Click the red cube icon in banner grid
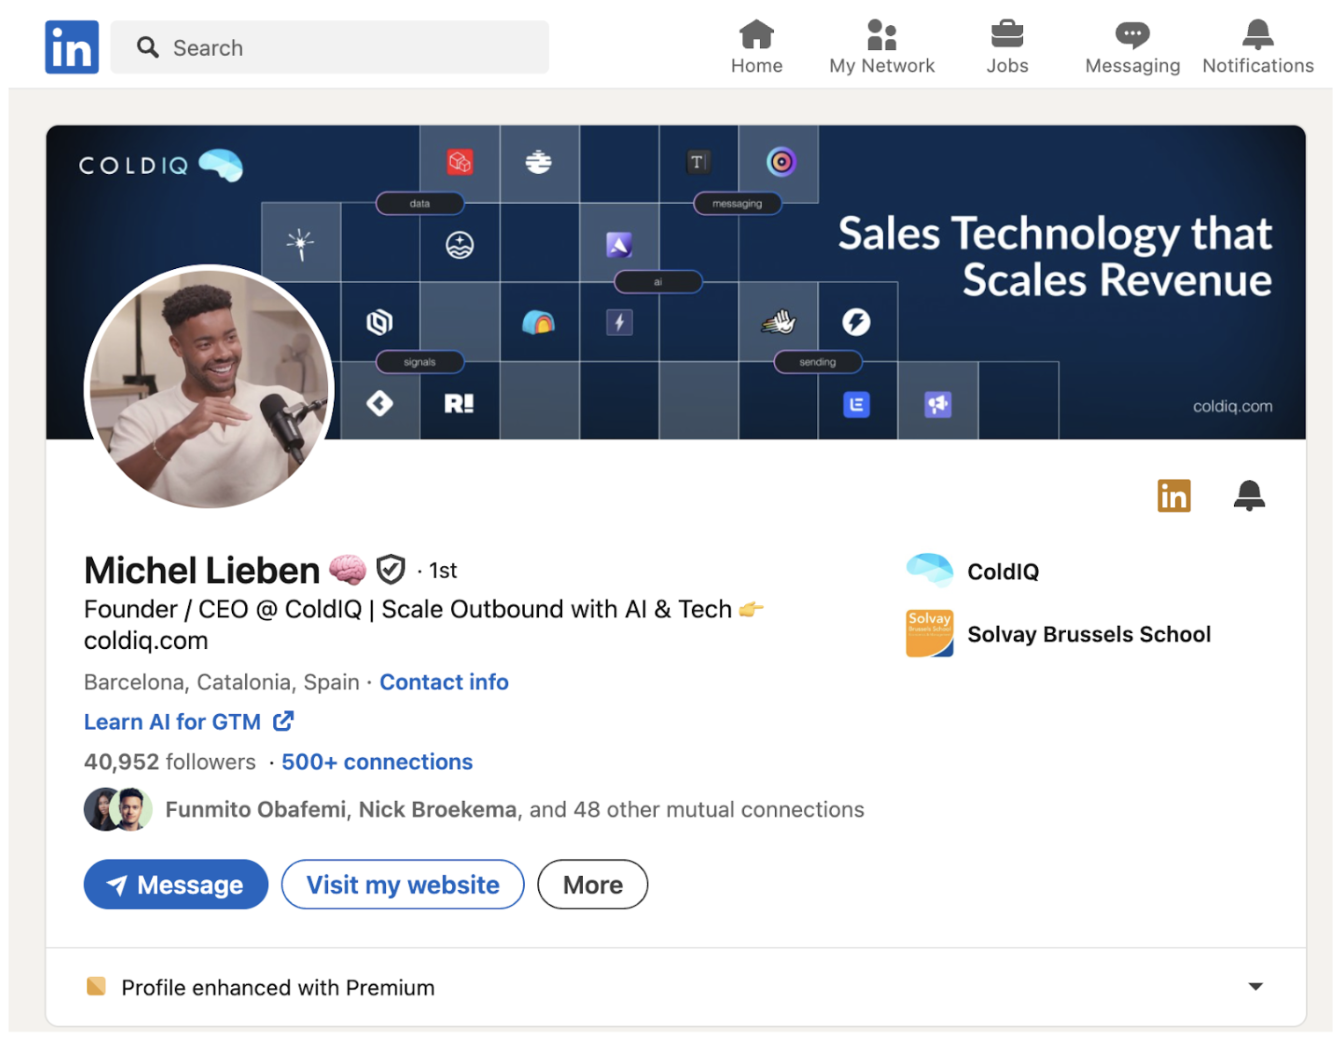Viewport: 1336px width, 1040px height. tap(460, 162)
